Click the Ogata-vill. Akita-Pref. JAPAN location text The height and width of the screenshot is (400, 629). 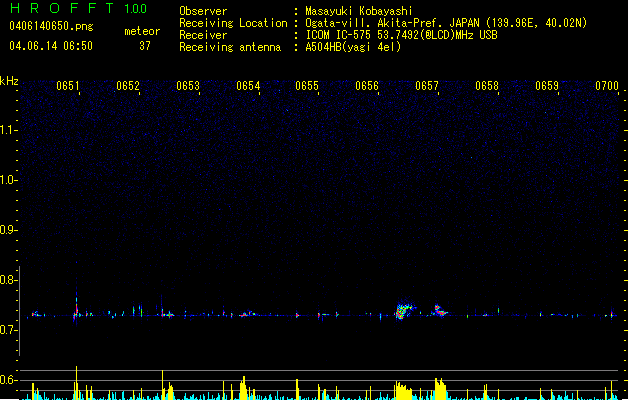[x=446, y=23]
